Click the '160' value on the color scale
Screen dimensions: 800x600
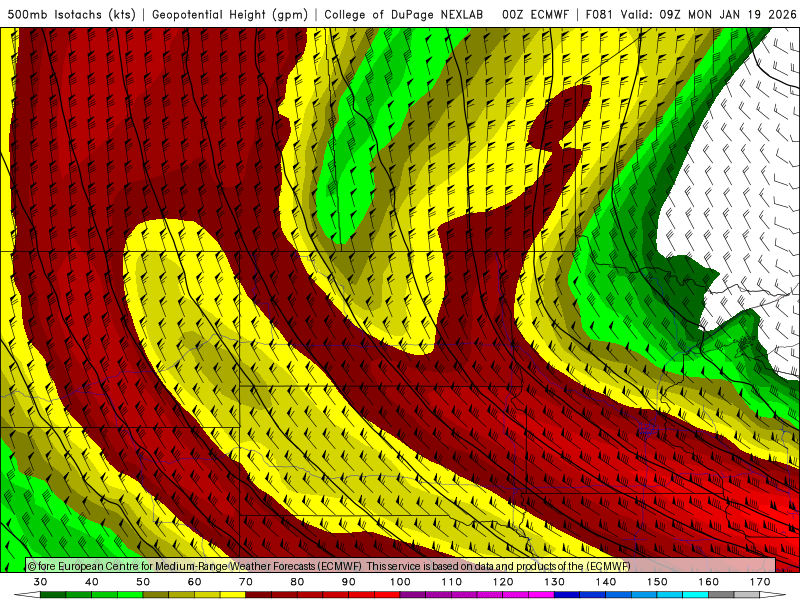point(709,582)
